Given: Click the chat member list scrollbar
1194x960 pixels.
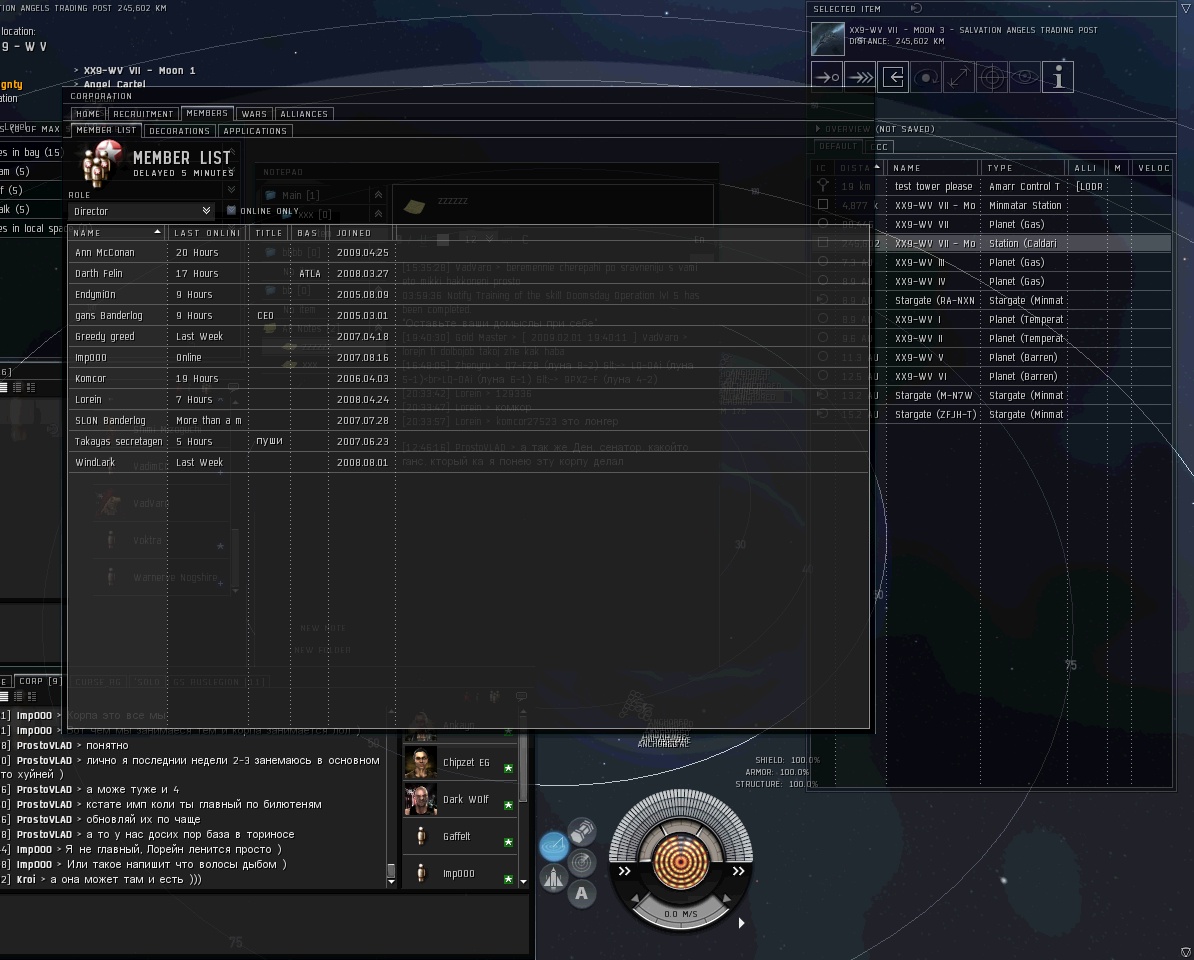Looking at the screenshot, I should [523, 761].
